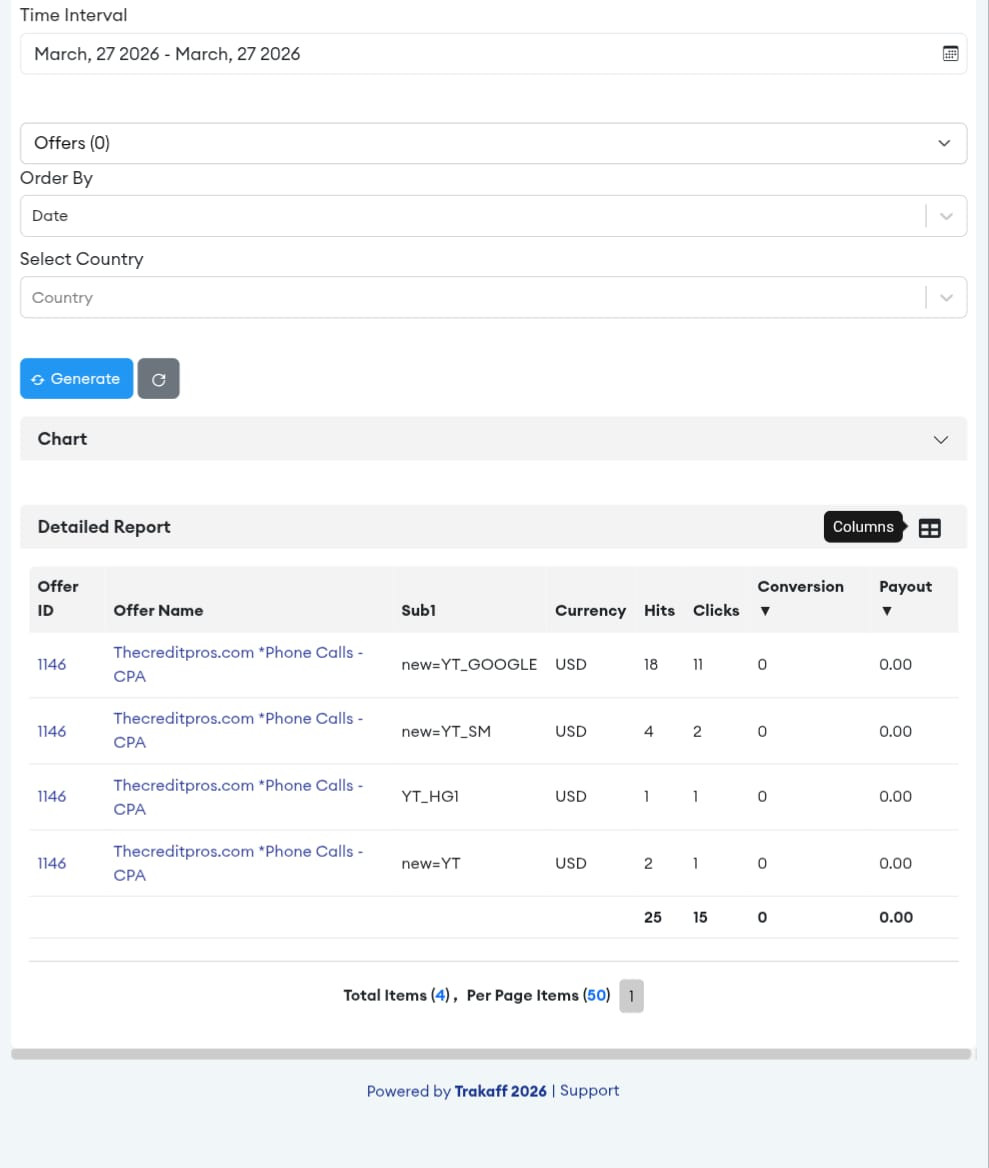Sort by the Conversion column arrow
This screenshot has width=989, height=1168.
coord(764,611)
